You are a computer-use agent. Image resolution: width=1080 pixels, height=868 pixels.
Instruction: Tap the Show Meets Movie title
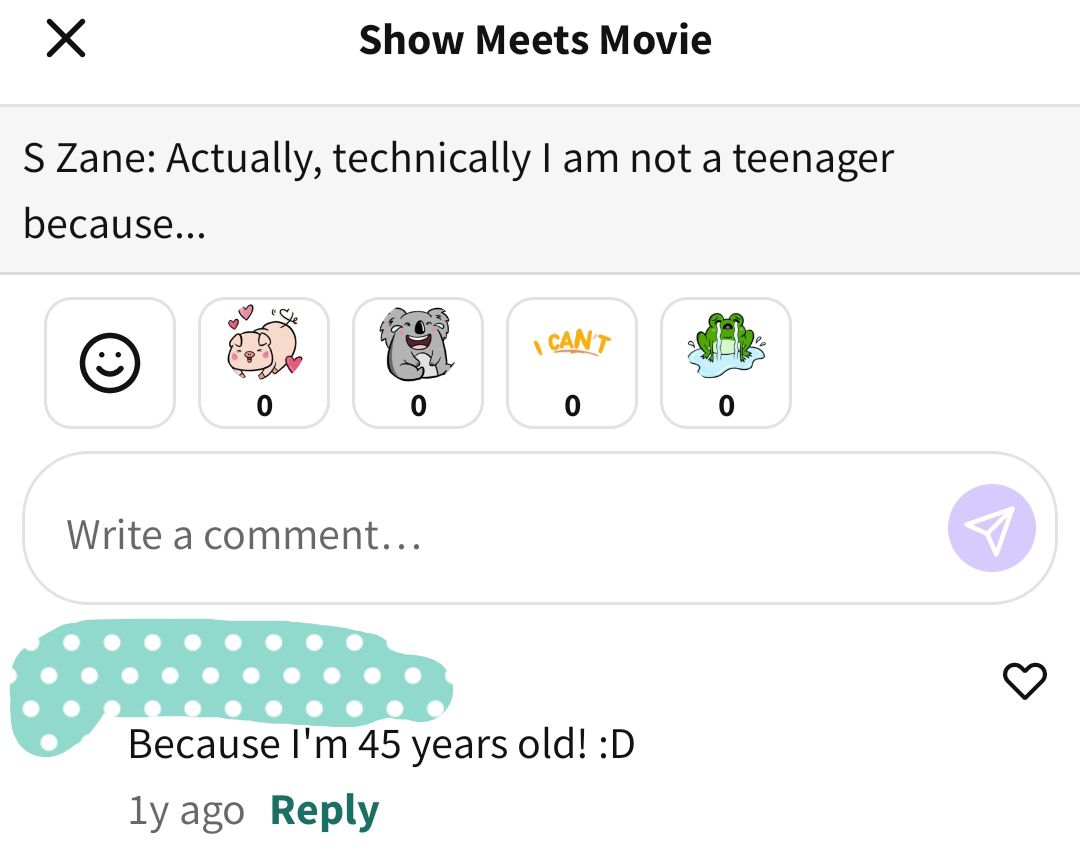tap(535, 39)
